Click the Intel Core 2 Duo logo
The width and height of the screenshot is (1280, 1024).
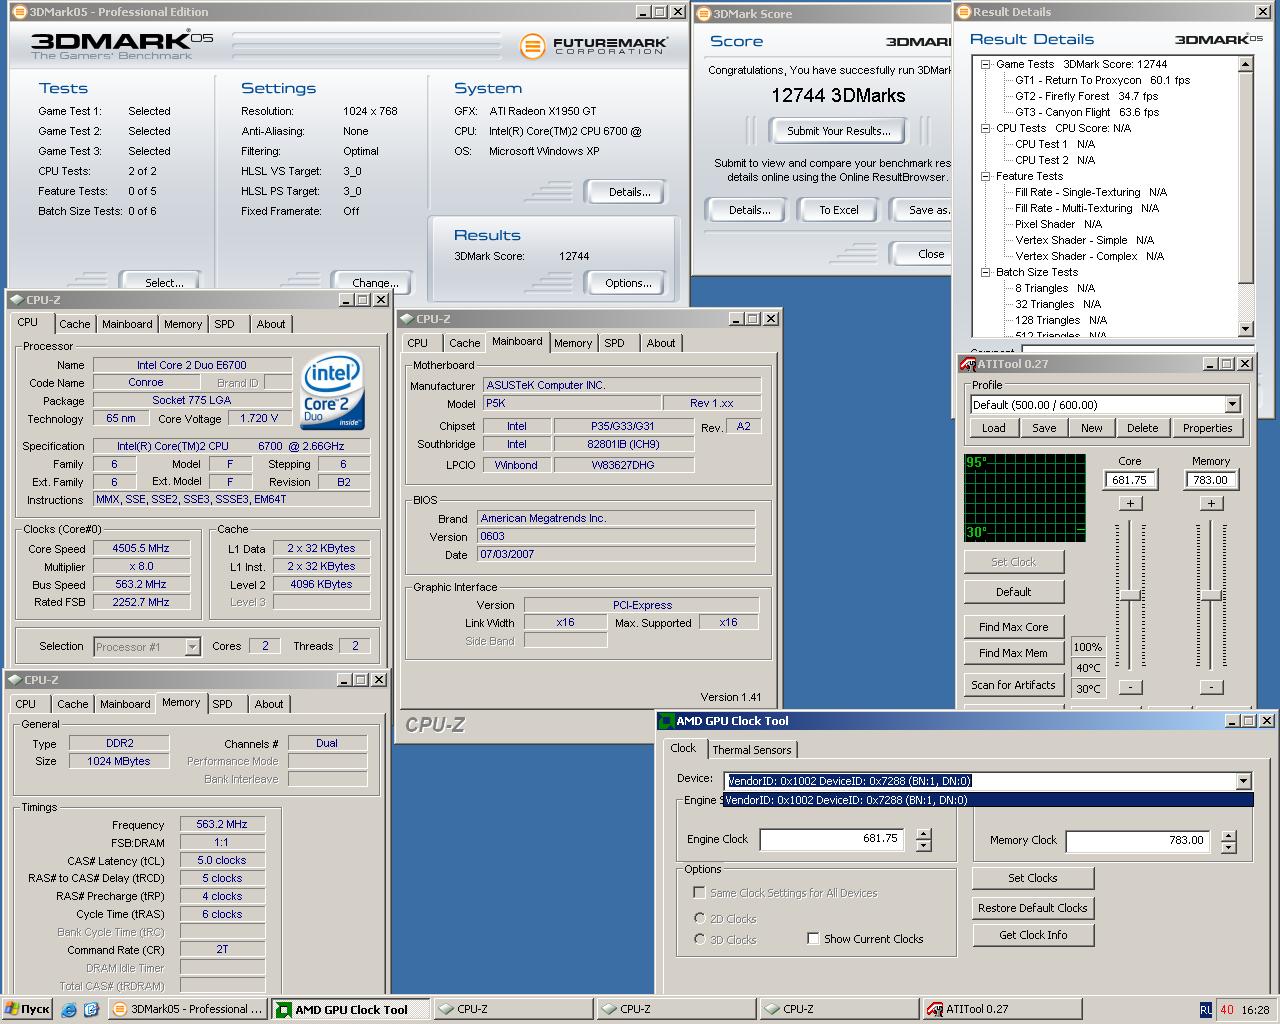[333, 391]
